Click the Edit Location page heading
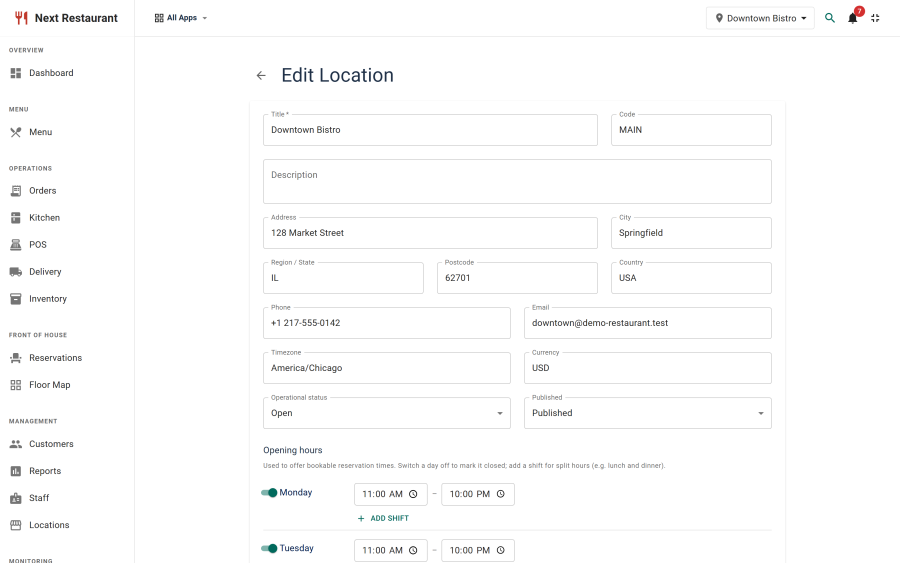Screen dimensions: 900x563 coord(338,75)
